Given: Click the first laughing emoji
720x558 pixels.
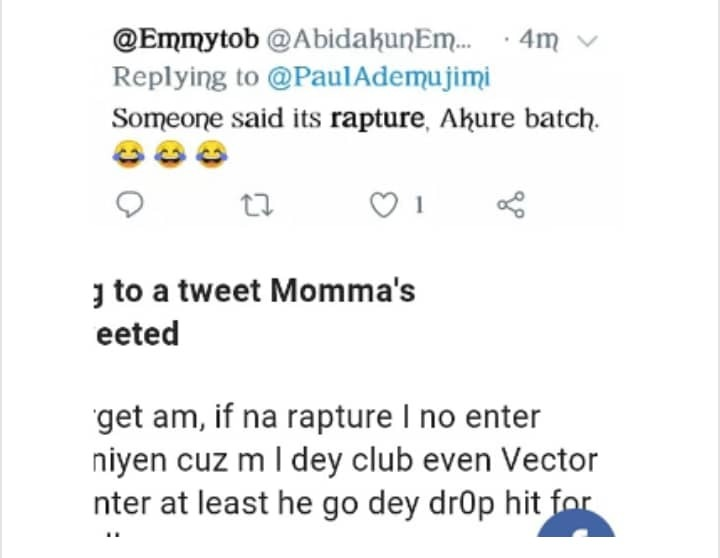Looking at the screenshot, I should 126,155.
